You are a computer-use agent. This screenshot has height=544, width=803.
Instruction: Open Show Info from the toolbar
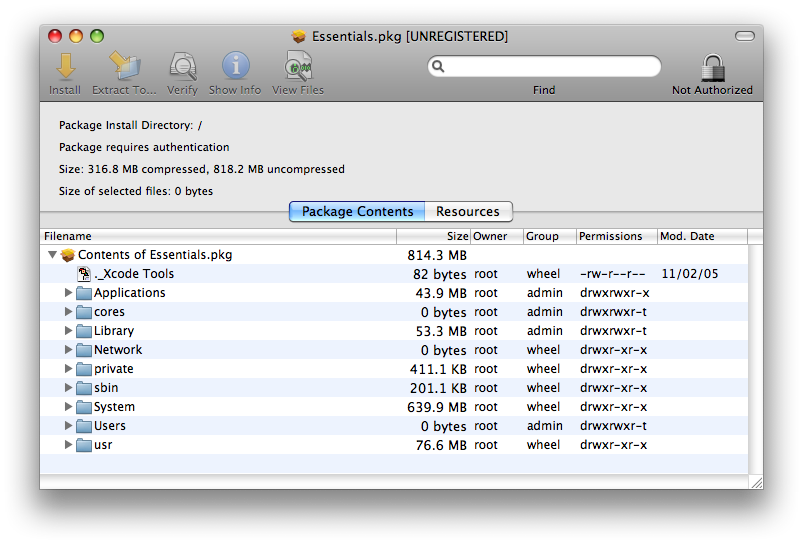pyautogui.click(x=235, y=67)
